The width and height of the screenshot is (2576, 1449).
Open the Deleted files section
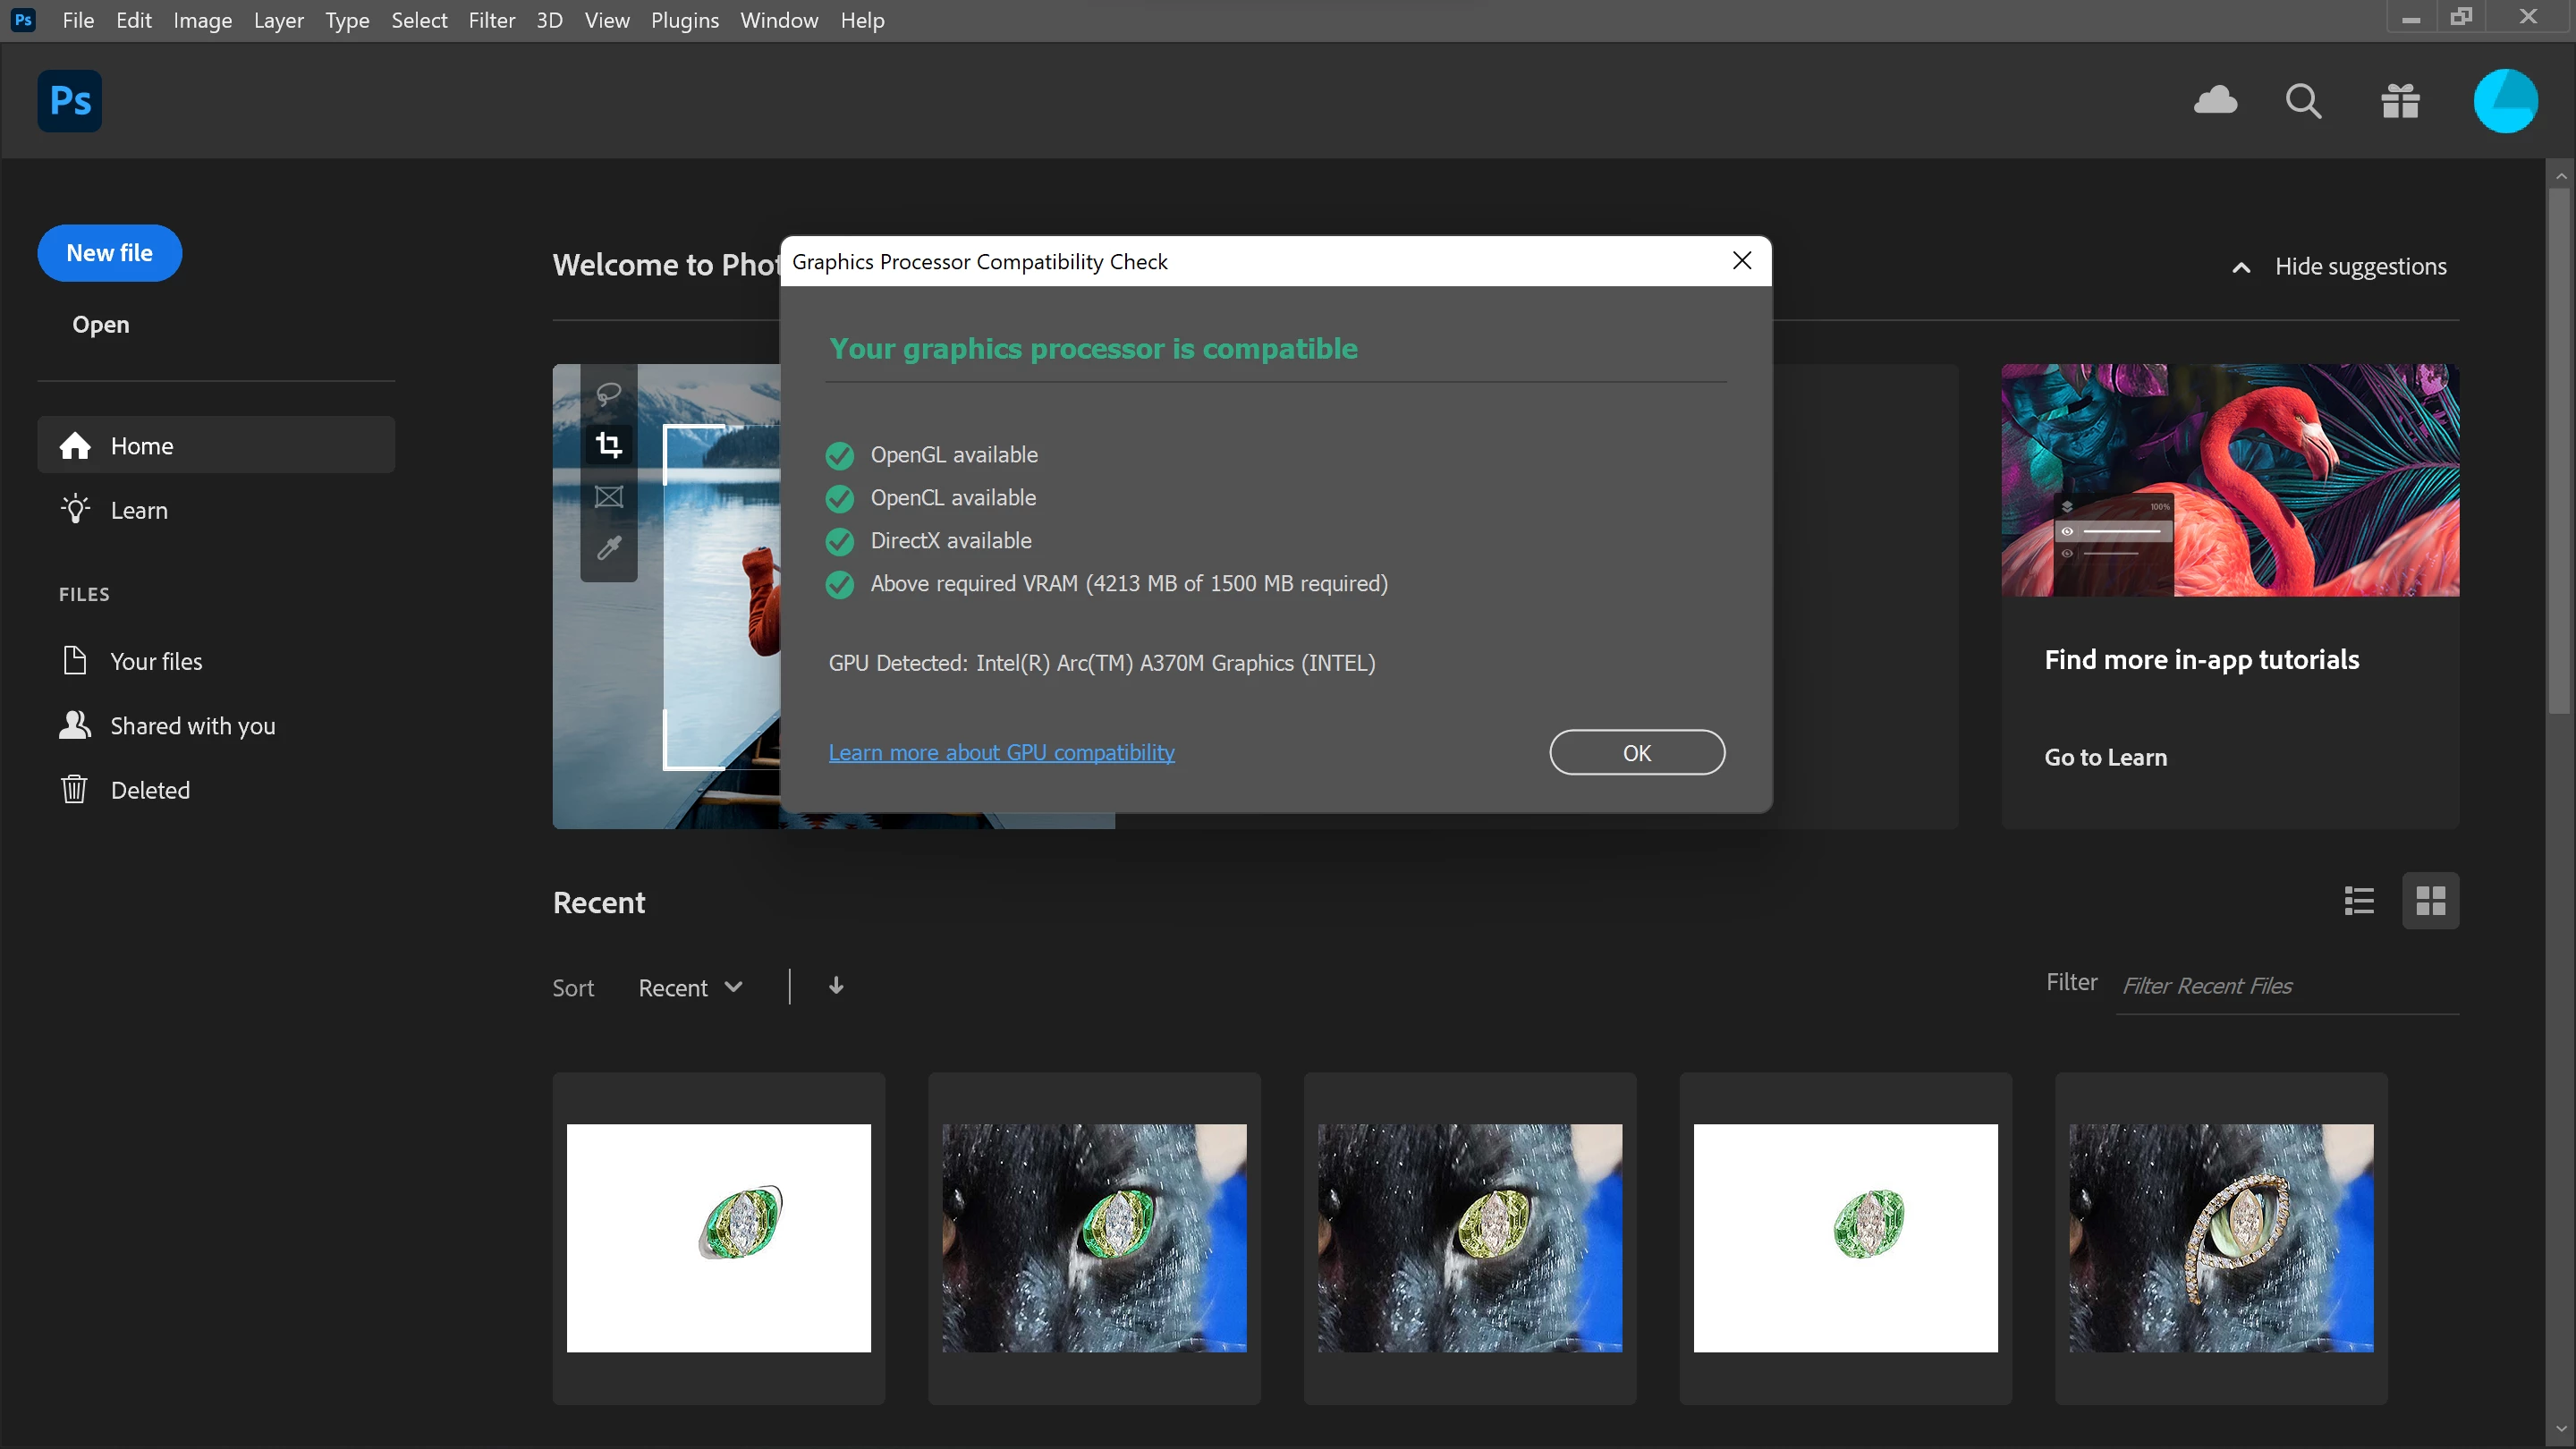point(149,790)
